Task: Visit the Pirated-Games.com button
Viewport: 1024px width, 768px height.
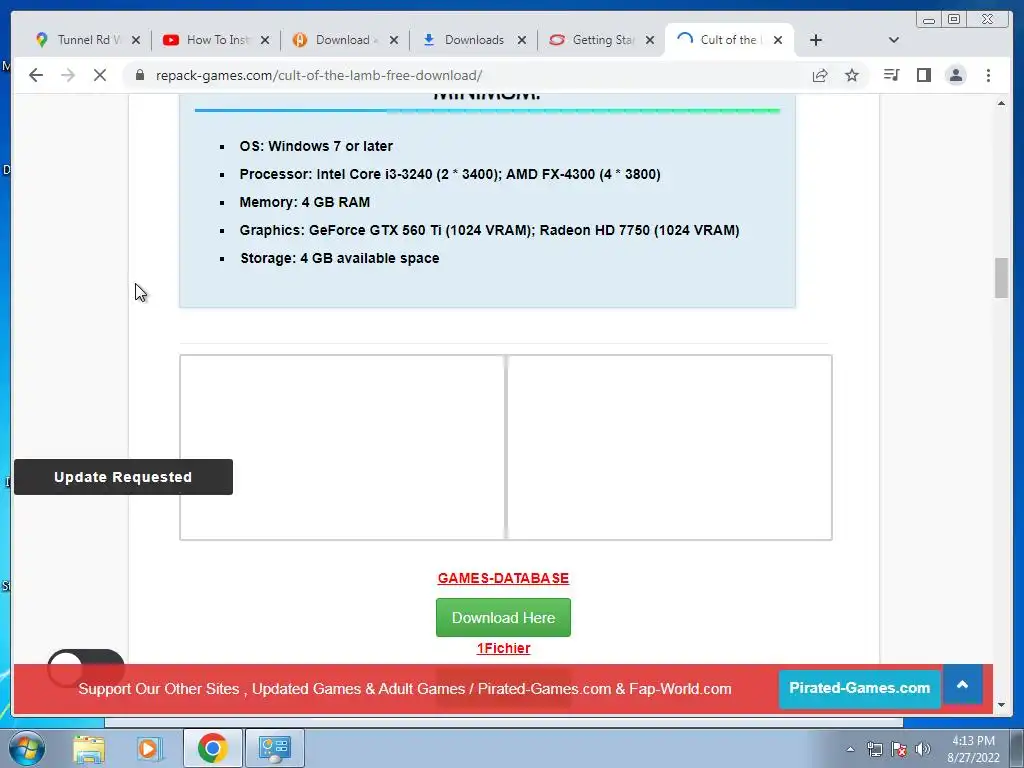Action: pyautogui.click(x=859, y=688)
